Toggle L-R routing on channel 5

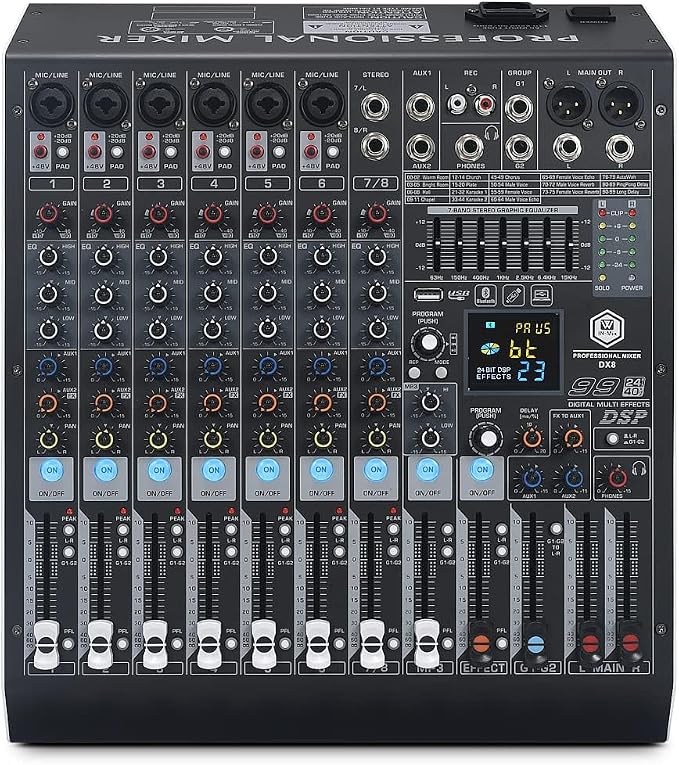coord(284,530)
